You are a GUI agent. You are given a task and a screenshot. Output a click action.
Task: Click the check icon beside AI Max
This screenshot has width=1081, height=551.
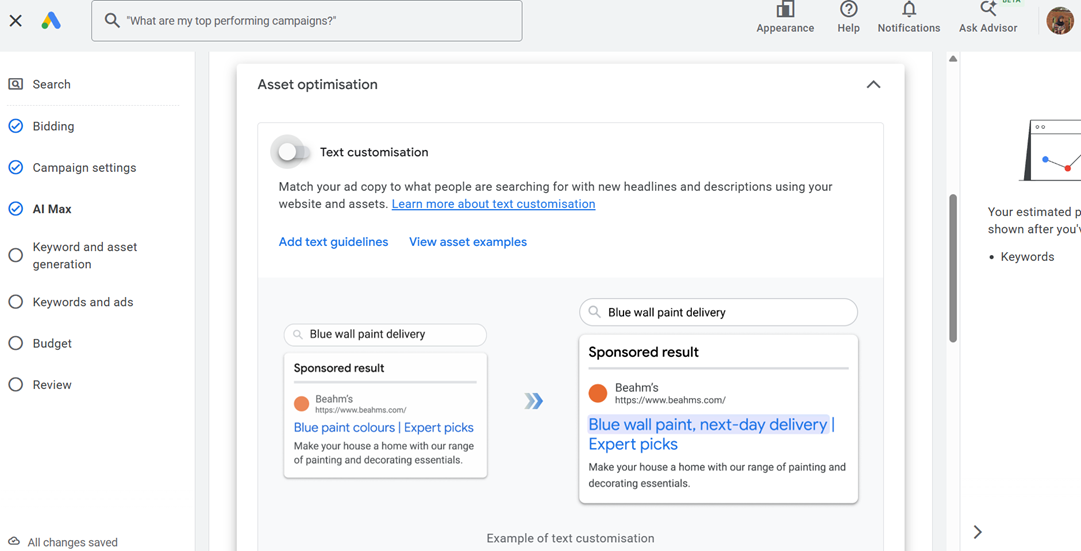15,209
